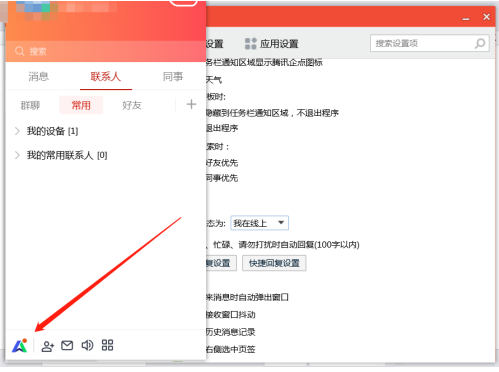Click 右侧选中页签 option text
The image size is (499, 372).
(231, 349)
